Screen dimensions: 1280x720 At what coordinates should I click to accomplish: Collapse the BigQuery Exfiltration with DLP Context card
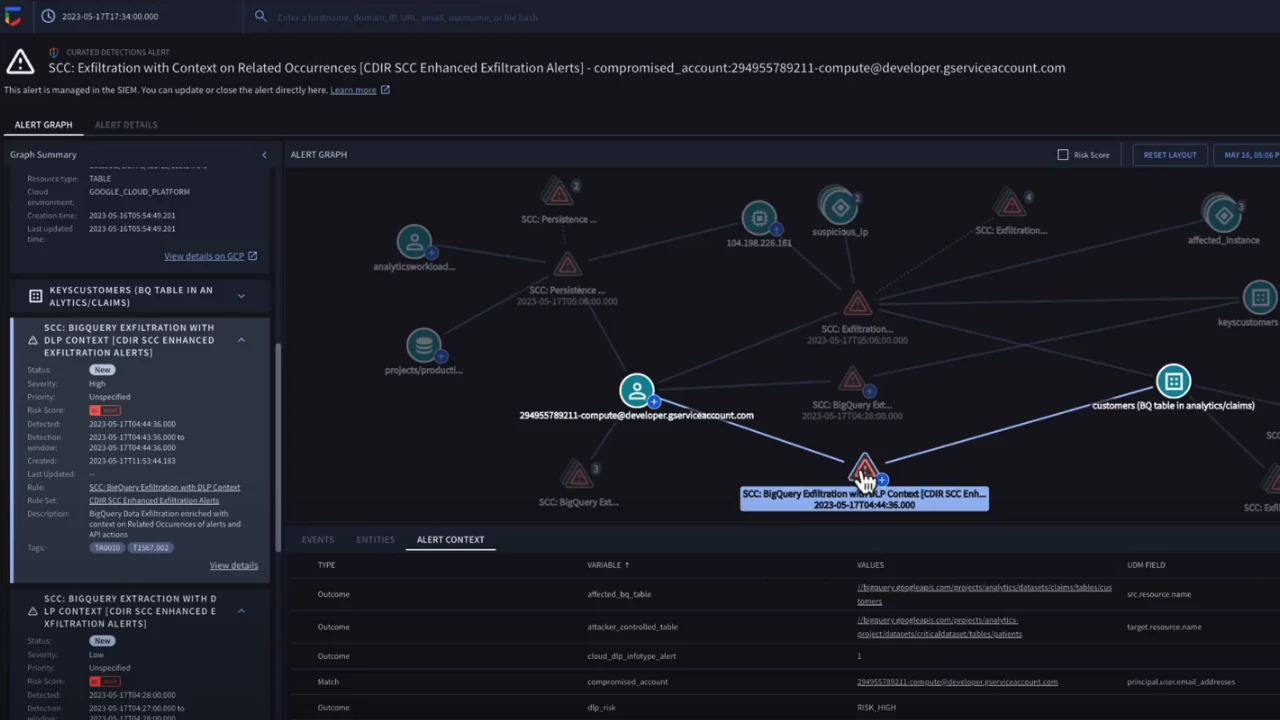(241, 340)
